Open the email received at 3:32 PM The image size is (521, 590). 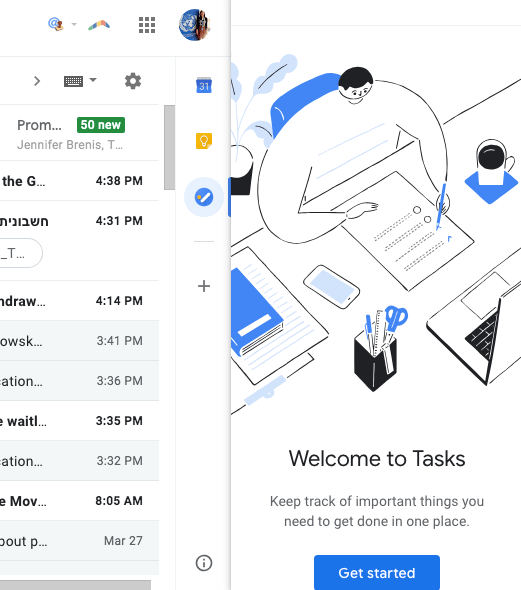[x=79, y=461]
